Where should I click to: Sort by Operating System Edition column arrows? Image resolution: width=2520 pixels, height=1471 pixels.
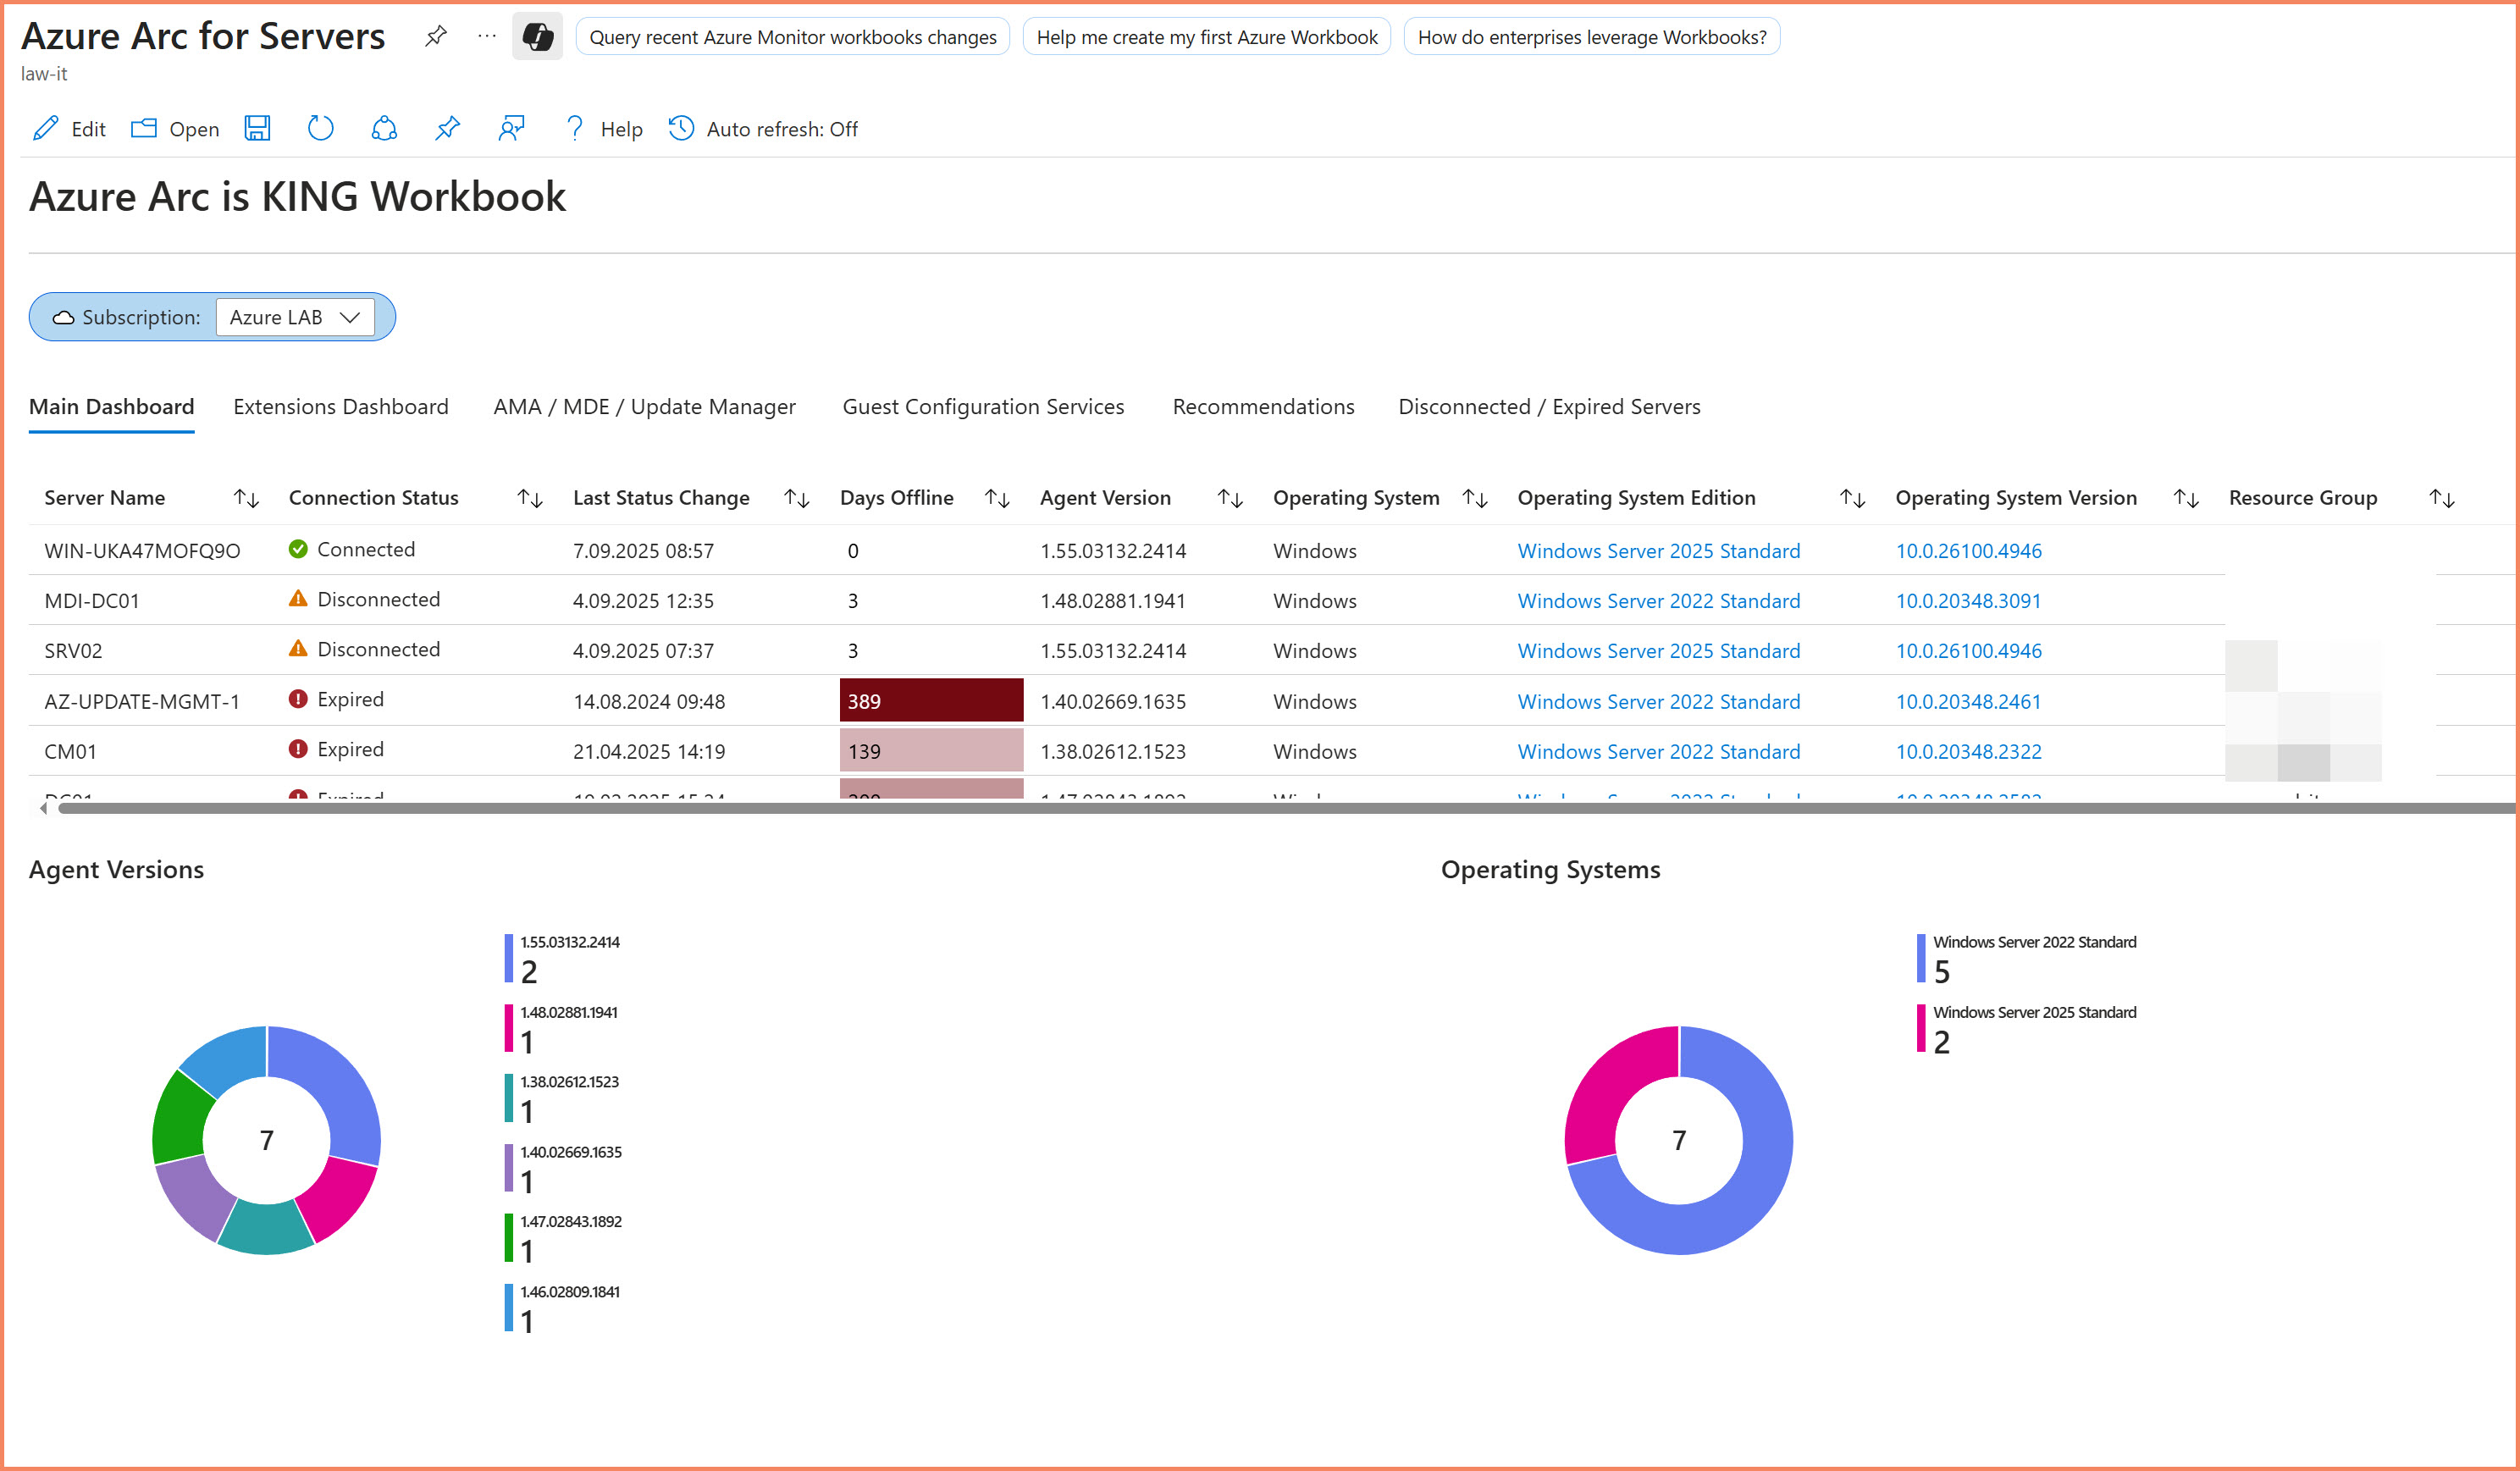click(1853, 498)
